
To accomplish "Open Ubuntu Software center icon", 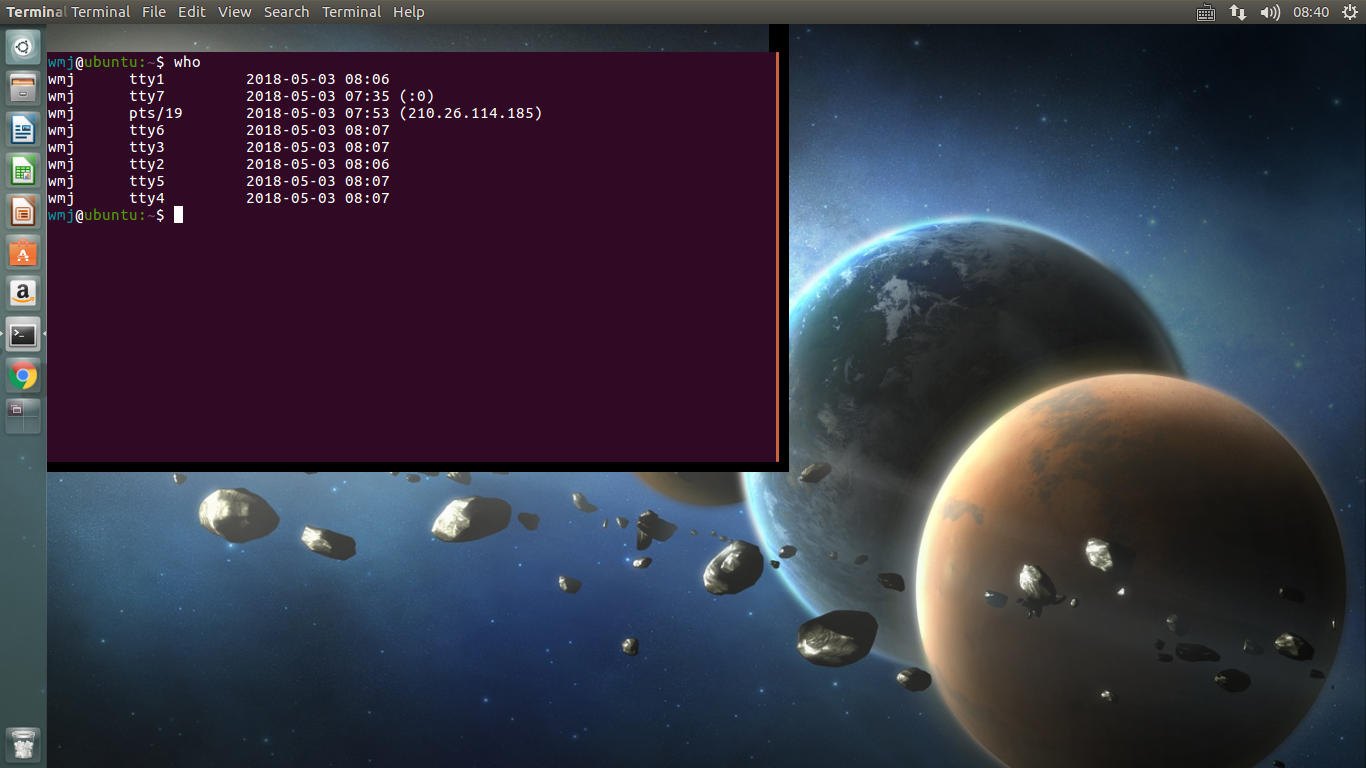I will coord(23,252).
